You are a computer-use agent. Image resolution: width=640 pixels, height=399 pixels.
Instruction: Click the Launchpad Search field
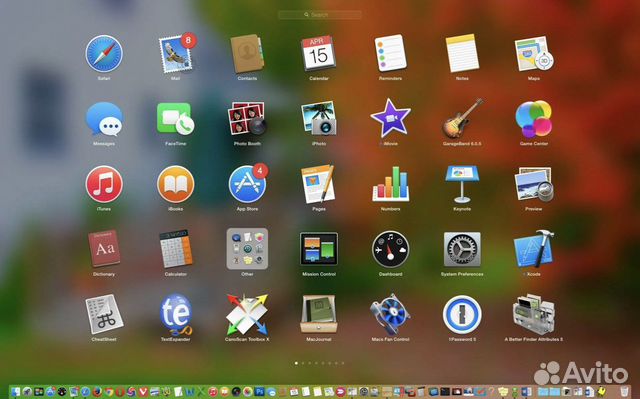tap(320, 15)
